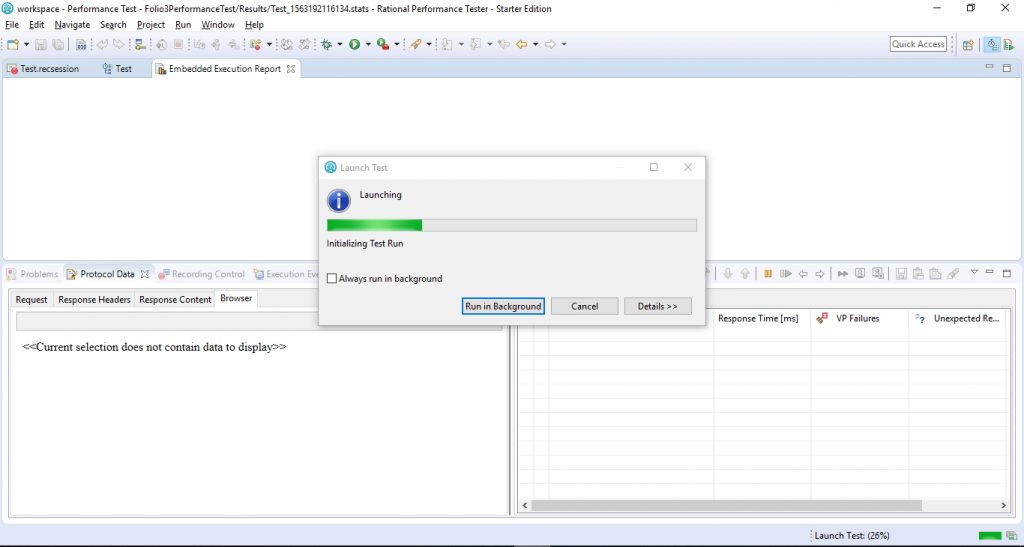Open the Recording Control tab

201,274
